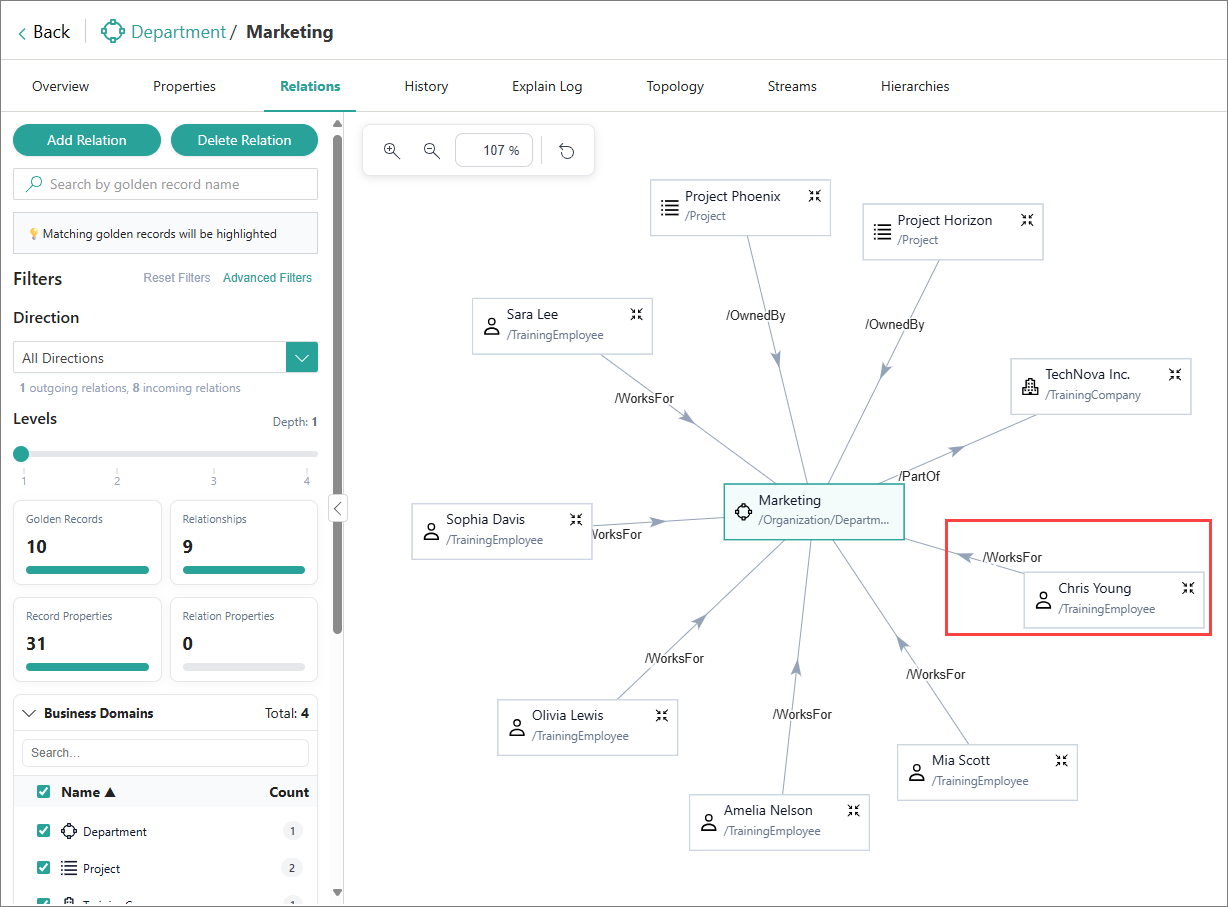The image size is (1228, 907).
Task: Click the zoom out magnifier icon
Action: [432, 151]
